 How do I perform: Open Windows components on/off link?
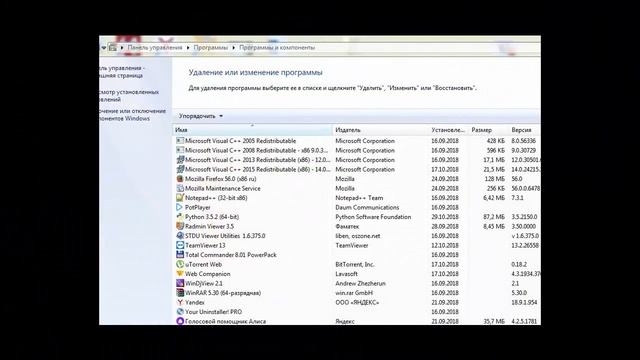(x=132, y=115)
